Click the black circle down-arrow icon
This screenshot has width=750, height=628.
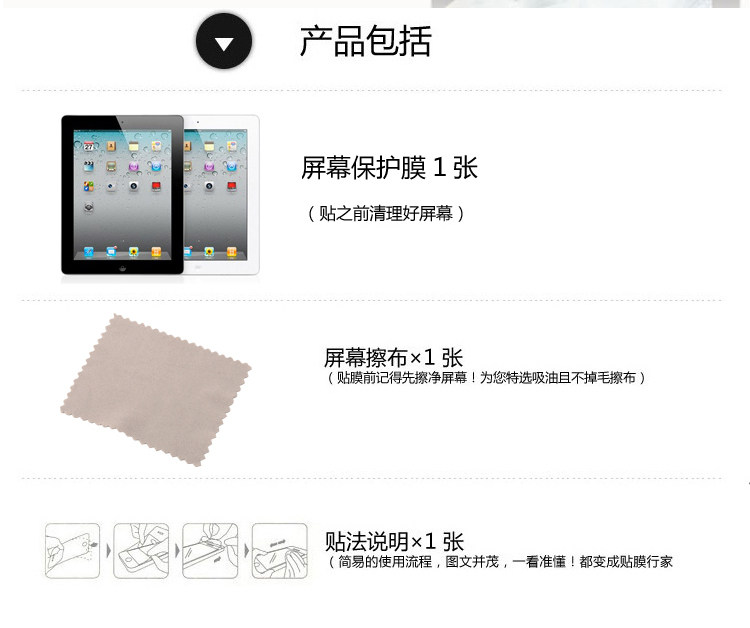click(x=224, y=41)
